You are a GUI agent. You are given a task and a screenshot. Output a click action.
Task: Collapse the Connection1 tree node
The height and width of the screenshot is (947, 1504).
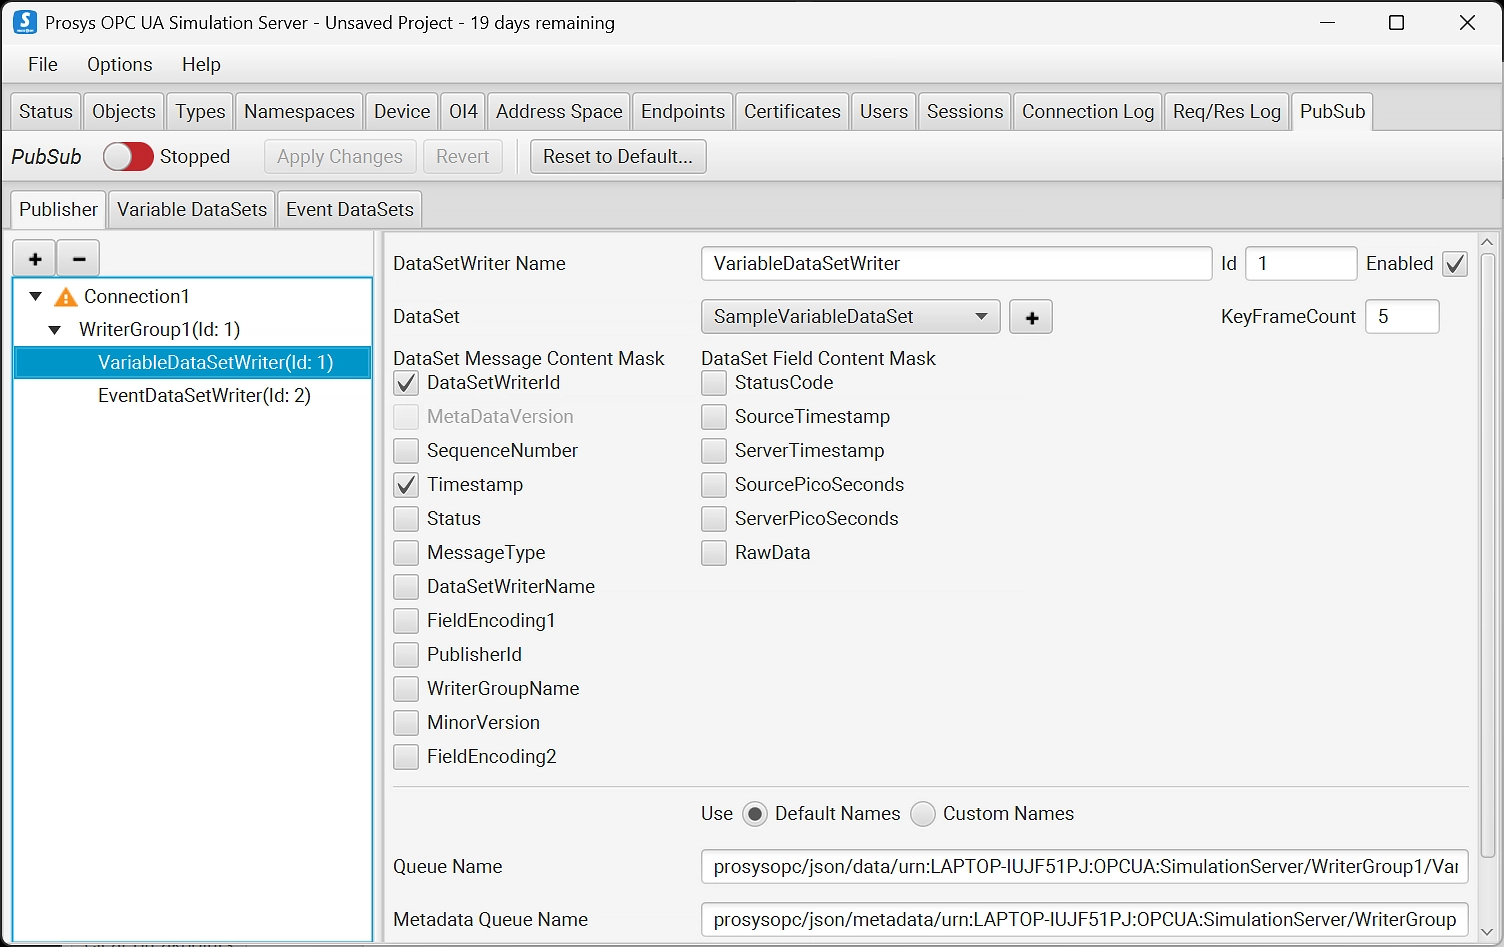coord(36,297)
